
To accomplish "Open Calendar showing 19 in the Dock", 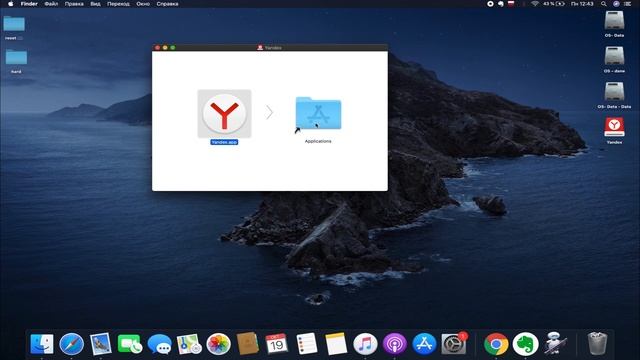I will click(277, 344).
